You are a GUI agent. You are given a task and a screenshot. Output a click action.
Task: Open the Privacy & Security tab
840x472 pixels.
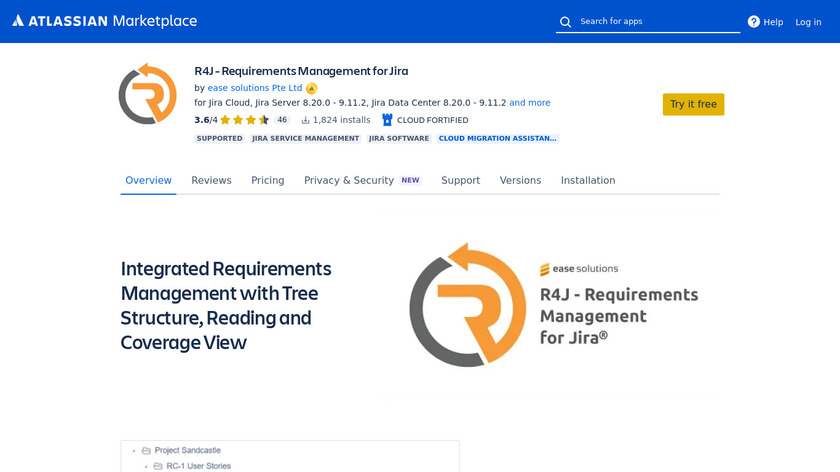[x=349, y=181]
